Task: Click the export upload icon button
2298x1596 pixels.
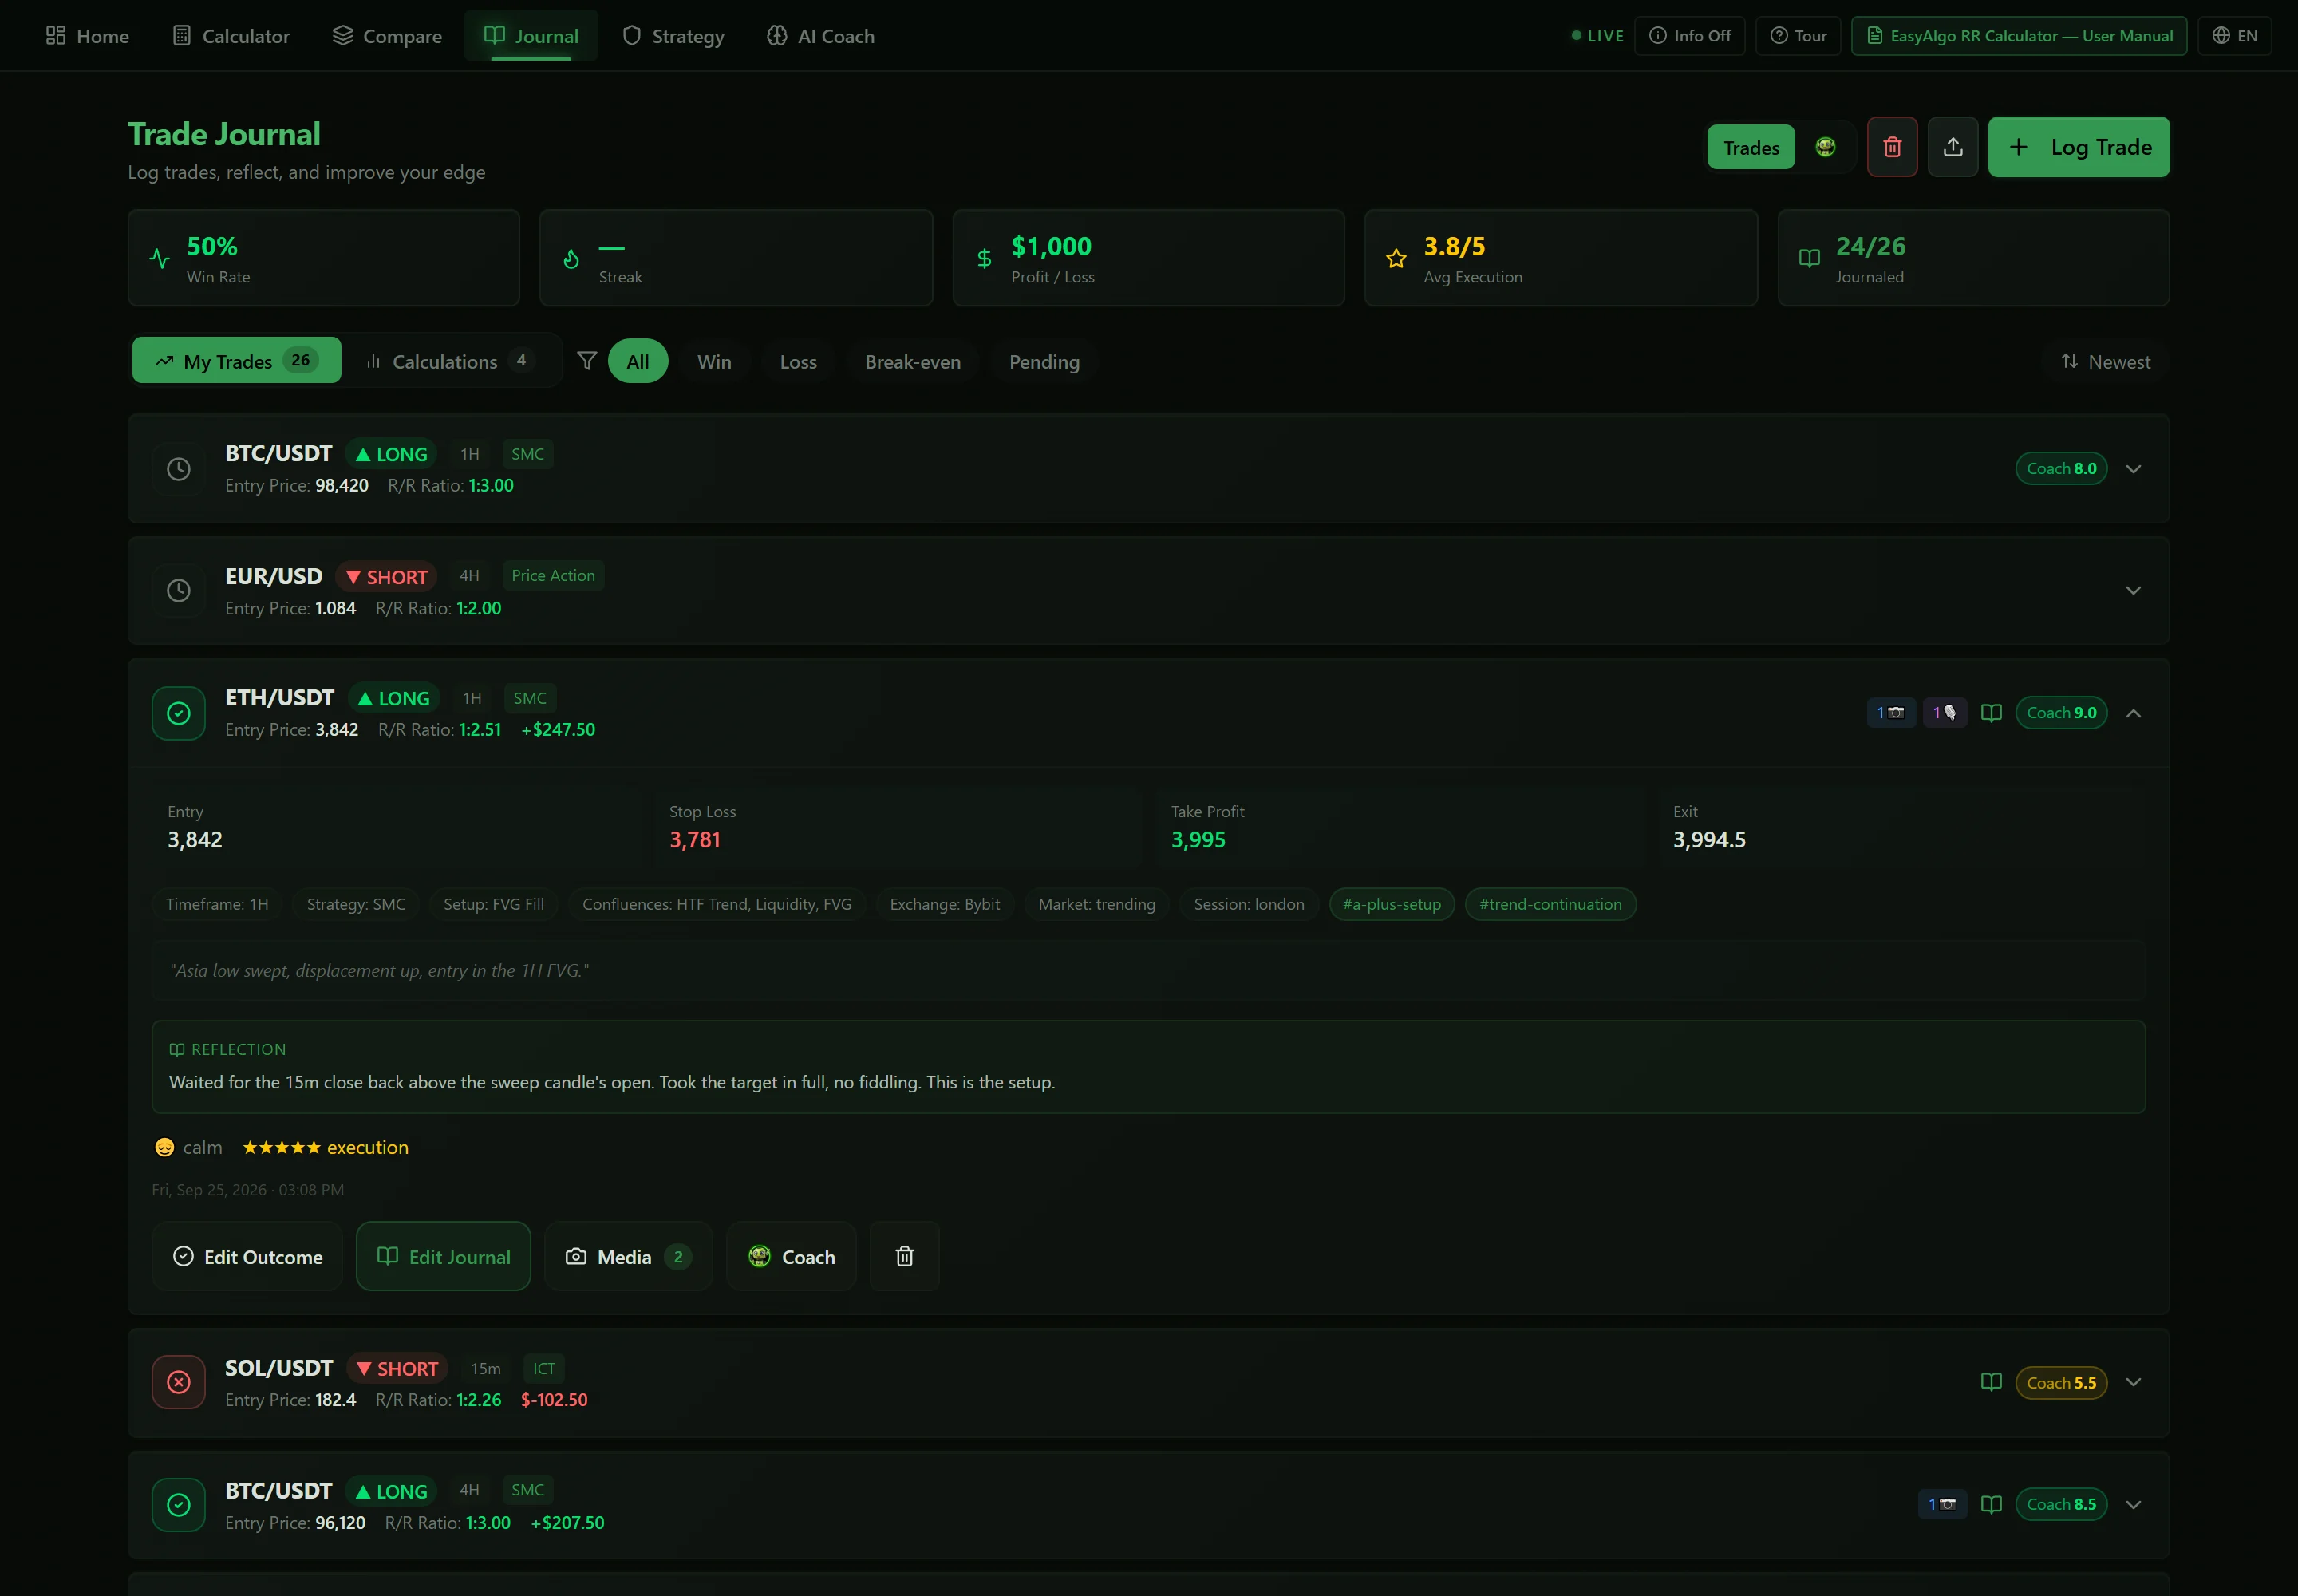Action: pyautogui.click(x=1953, y=147)
